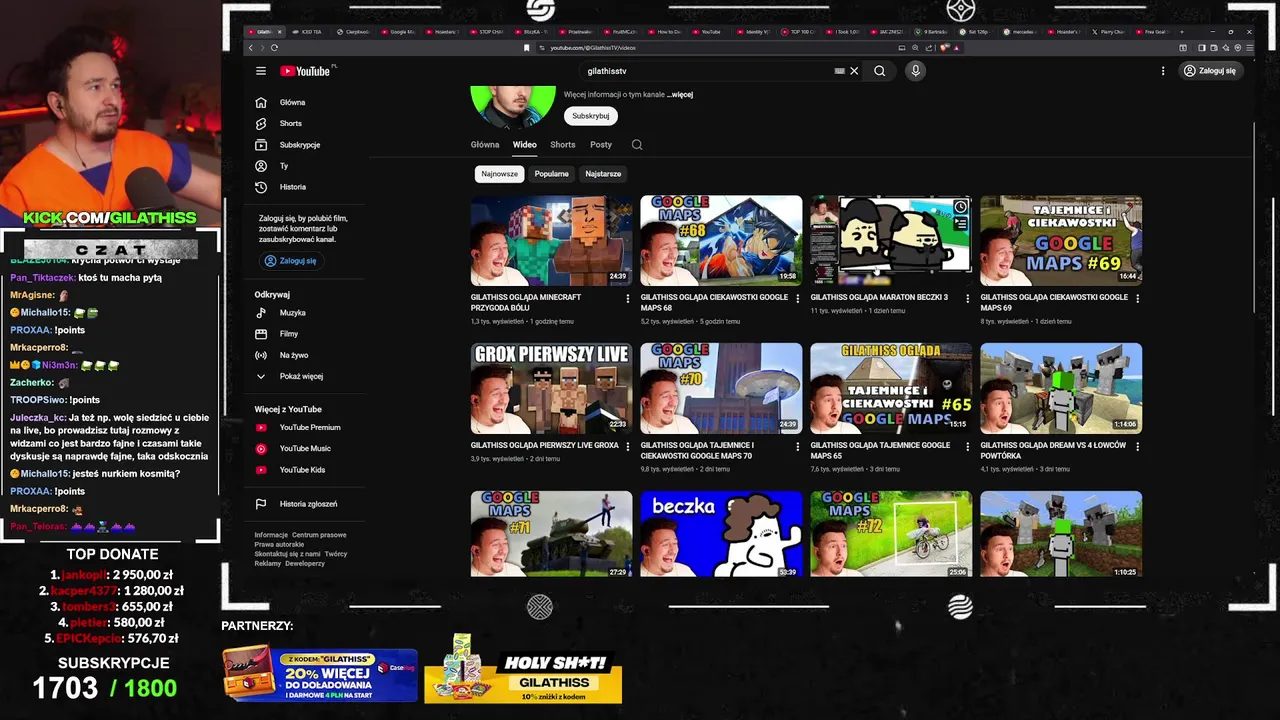Click the Skontaktuj się z nami footer link
1280x720 pixels.
click(287, 554)
